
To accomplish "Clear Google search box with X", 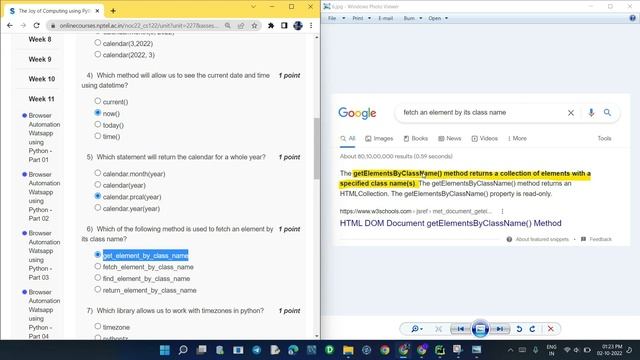I will (x=571, y=113).
